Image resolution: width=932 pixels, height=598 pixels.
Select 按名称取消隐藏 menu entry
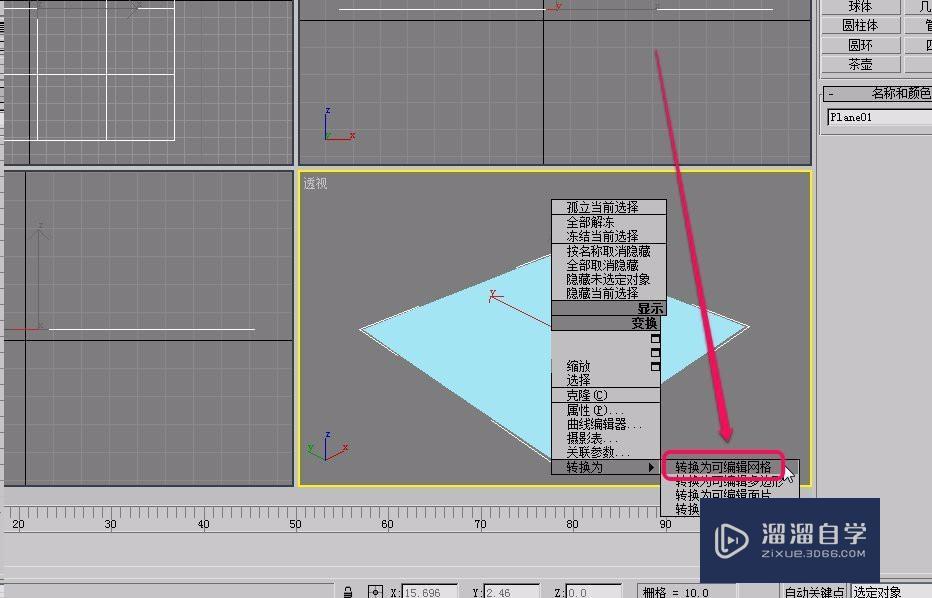pos(609,251)
